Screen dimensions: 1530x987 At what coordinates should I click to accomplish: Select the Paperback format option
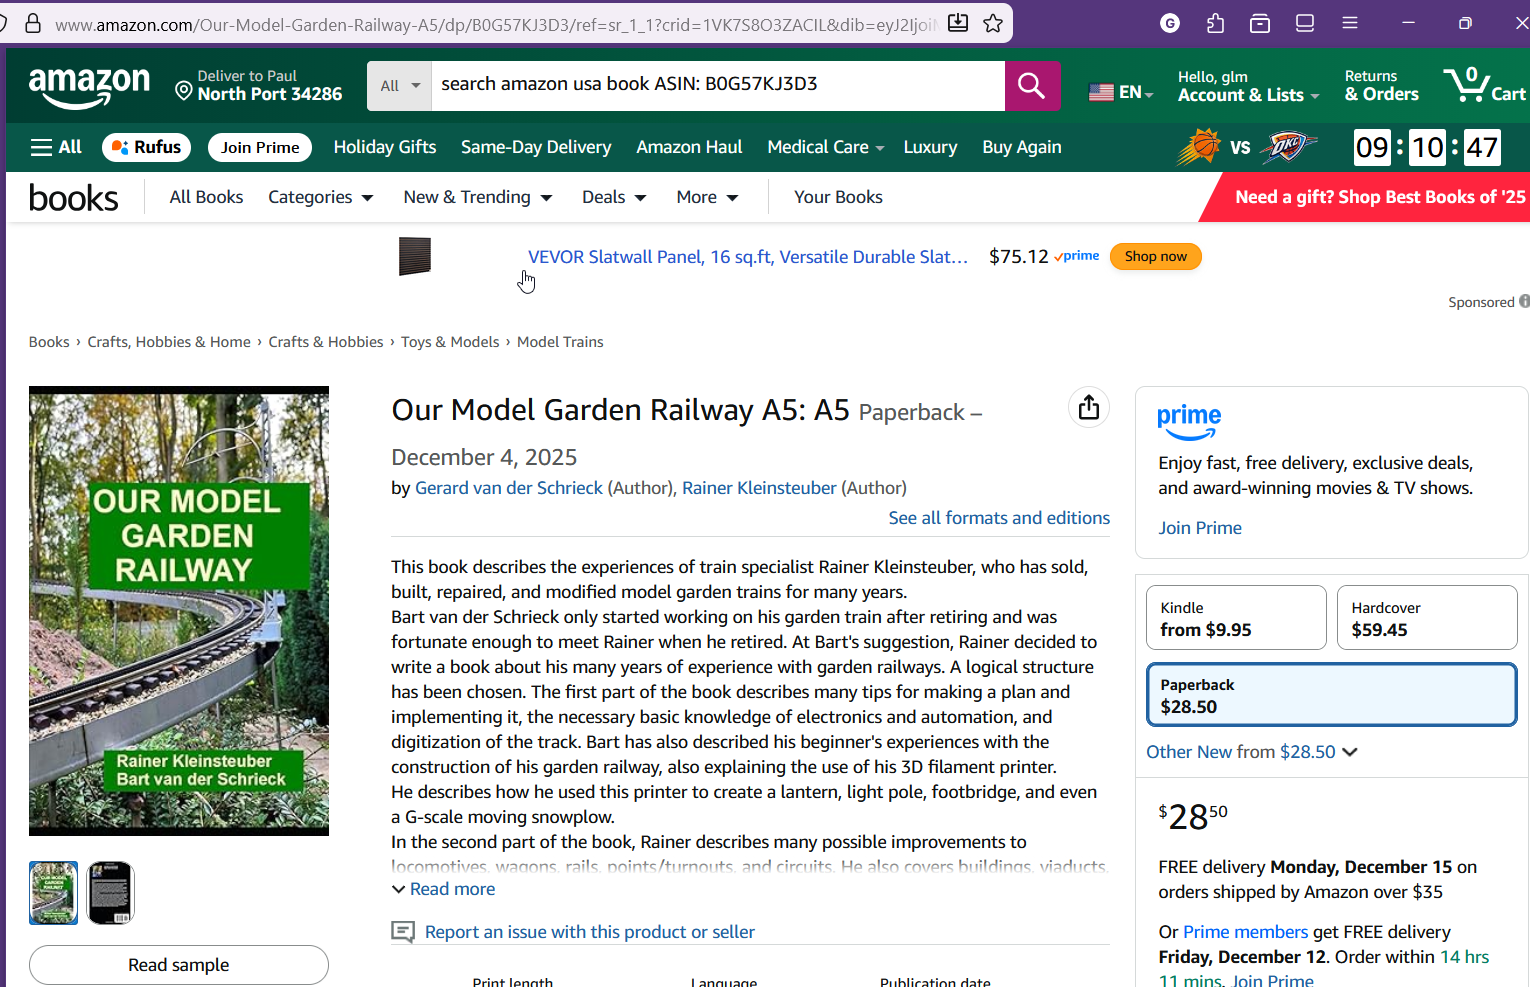[1330, 695]
